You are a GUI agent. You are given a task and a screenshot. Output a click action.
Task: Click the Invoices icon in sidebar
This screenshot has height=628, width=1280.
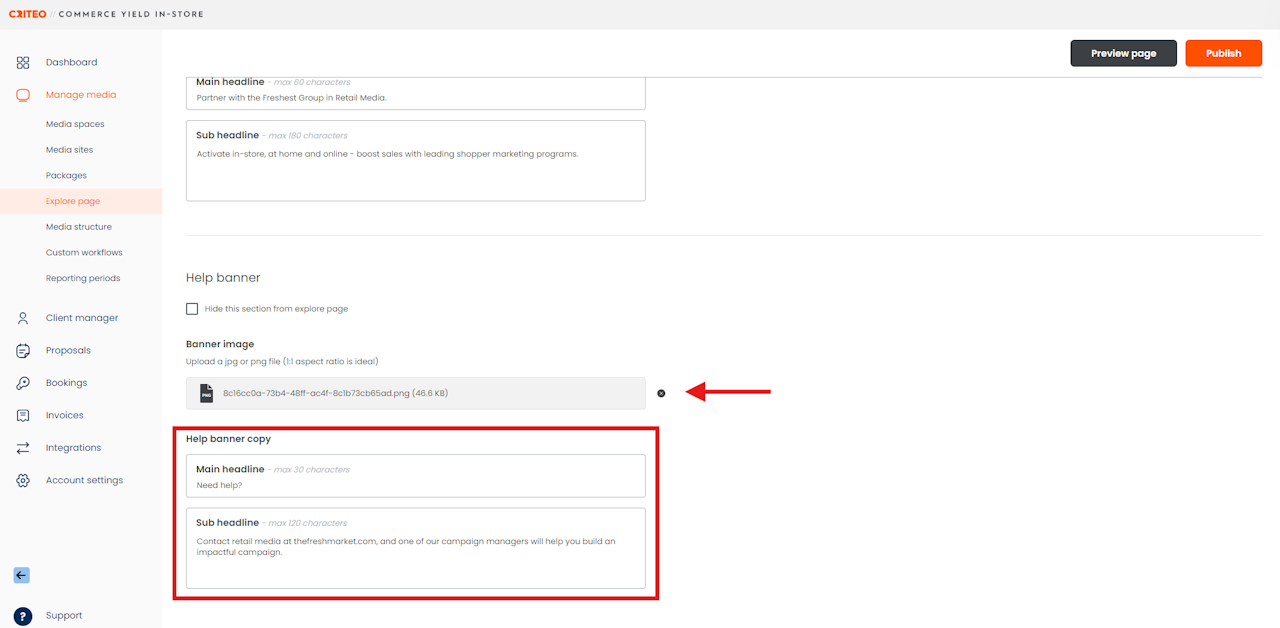[x=23, y=415]
